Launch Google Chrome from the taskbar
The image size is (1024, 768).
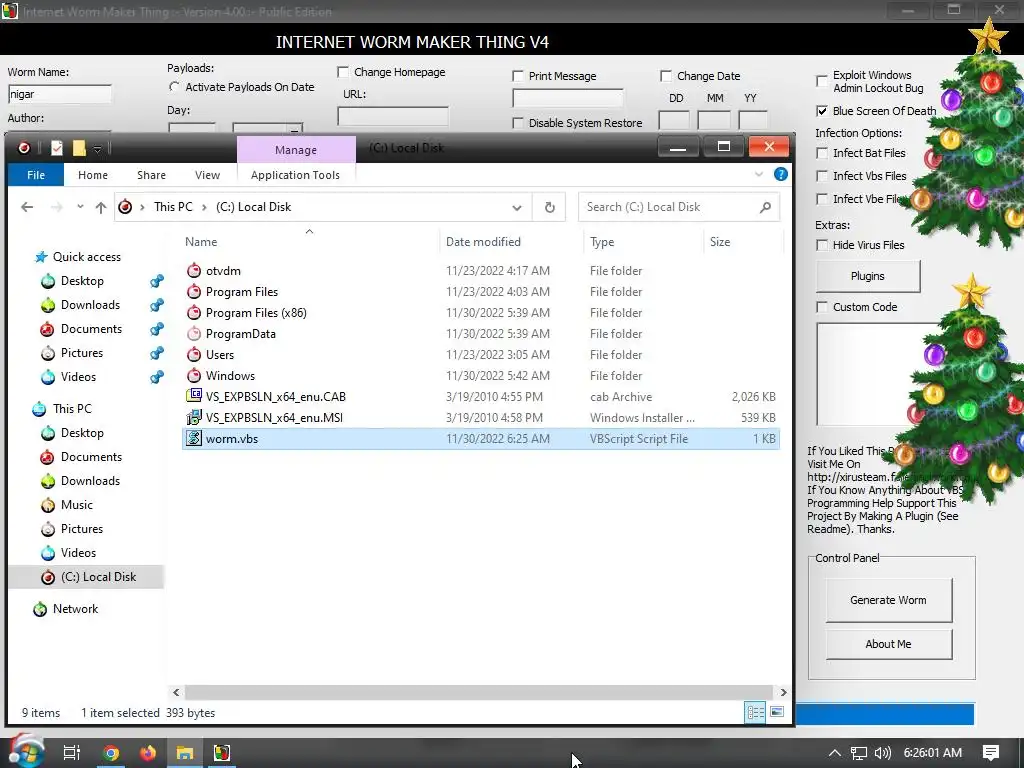pyautogui.click(x=111, y=753)
